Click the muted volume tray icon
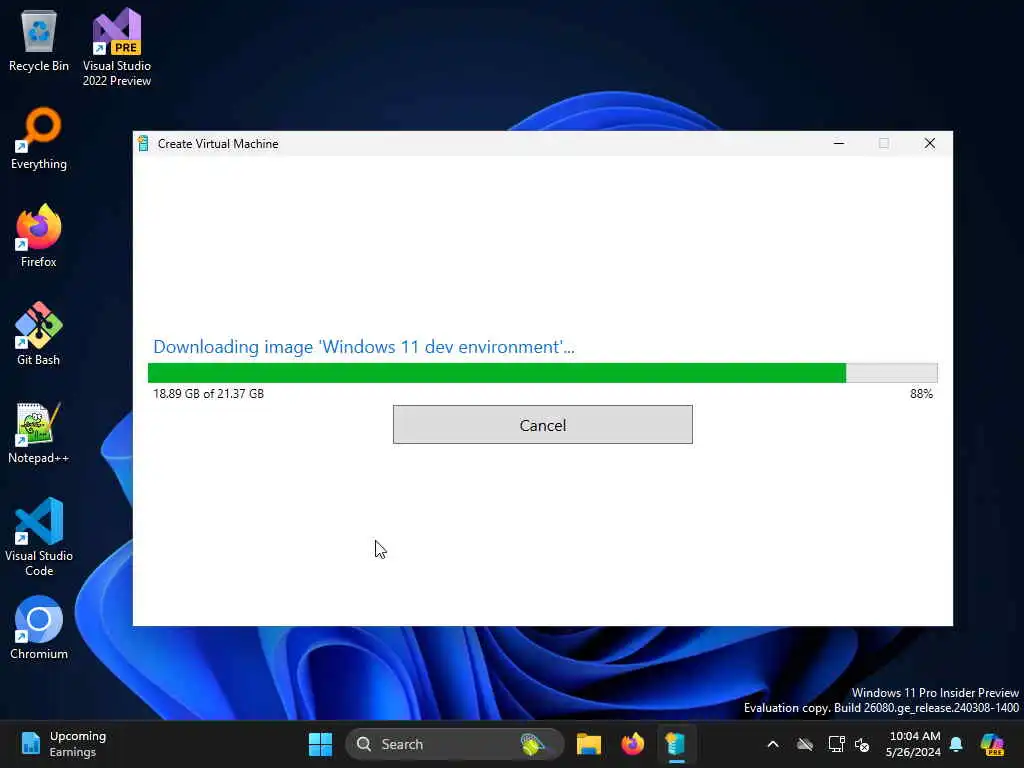 tap(862, 744)
